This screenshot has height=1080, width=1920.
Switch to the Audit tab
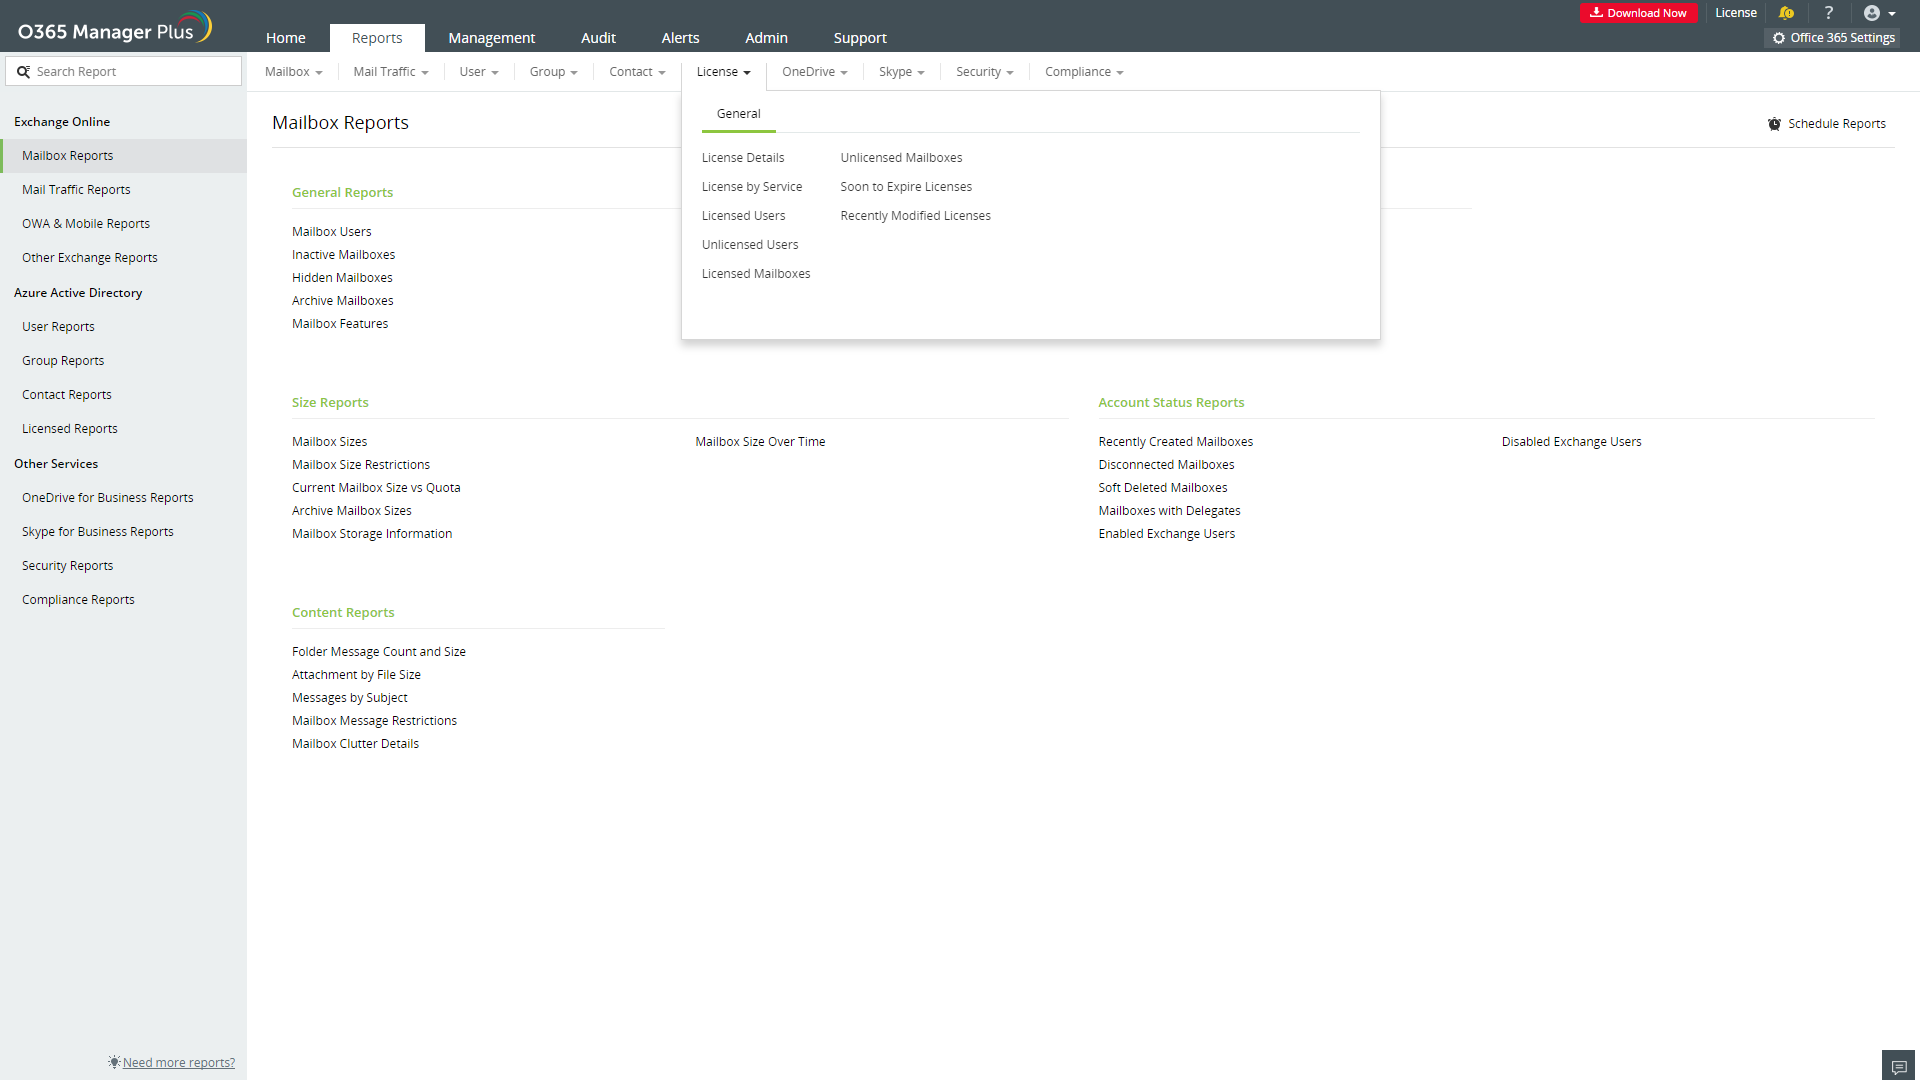[x=598, y=38]
